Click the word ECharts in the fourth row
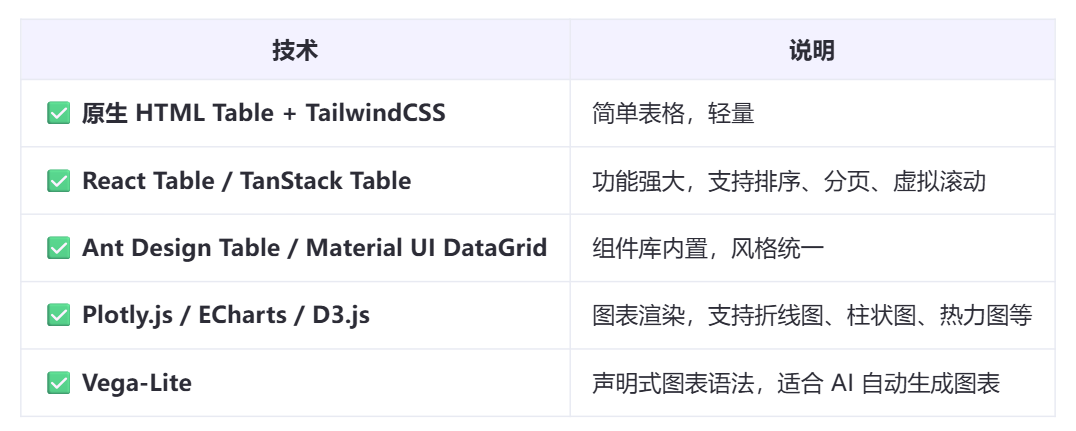Screen dimensions: 1076x431 point(242,315)
